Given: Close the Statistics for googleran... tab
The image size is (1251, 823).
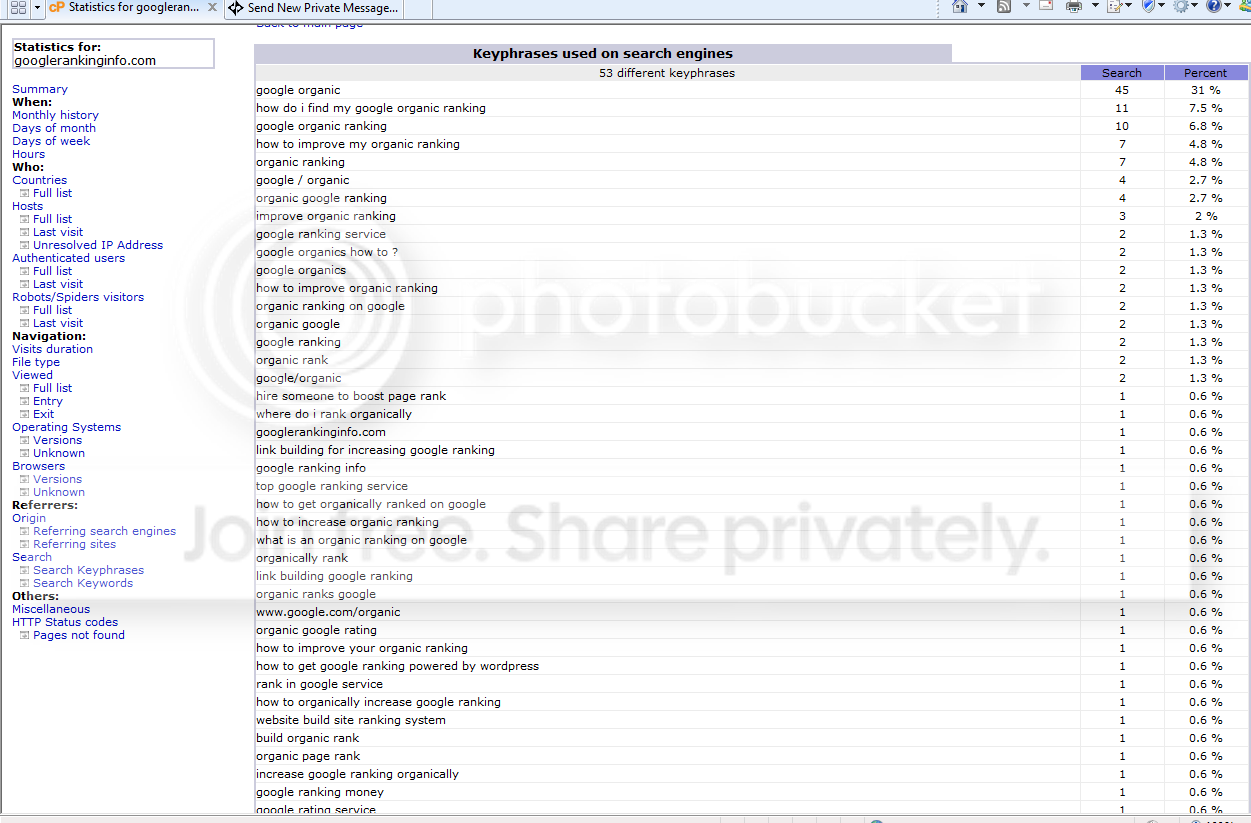Looking at the screenshot, I should click(212, 7).
